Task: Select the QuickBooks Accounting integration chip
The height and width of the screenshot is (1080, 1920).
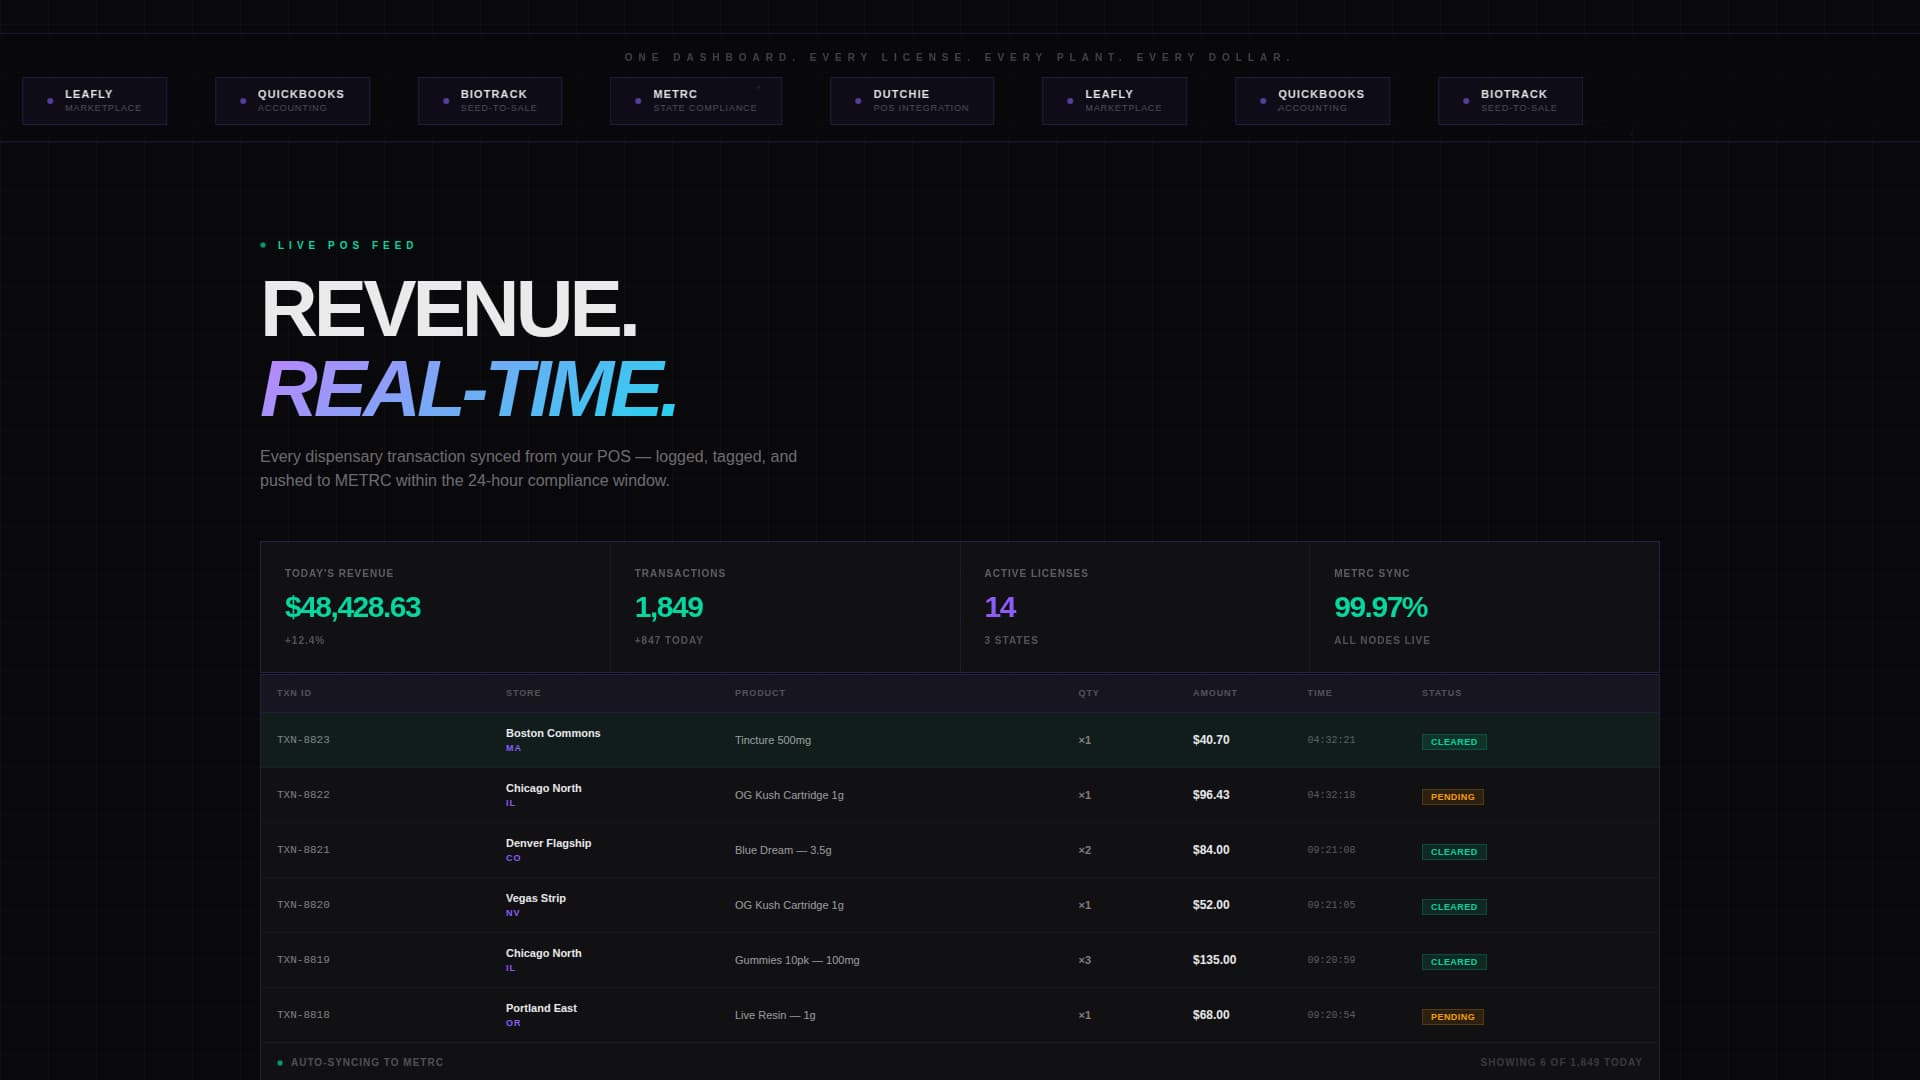Action: [x=292, y=100]
